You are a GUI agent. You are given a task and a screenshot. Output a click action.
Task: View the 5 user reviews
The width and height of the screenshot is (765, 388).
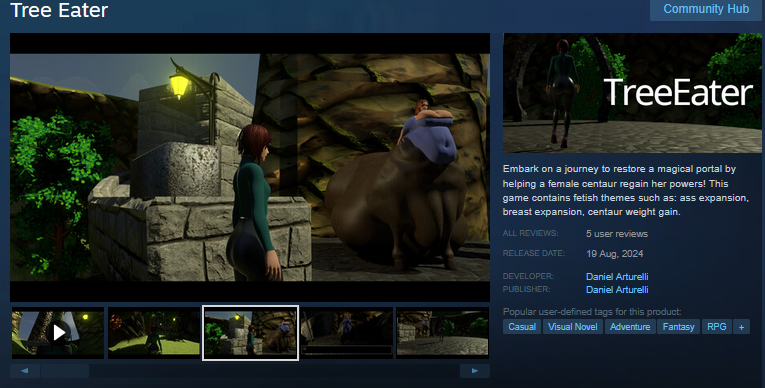tap(617, 234)
